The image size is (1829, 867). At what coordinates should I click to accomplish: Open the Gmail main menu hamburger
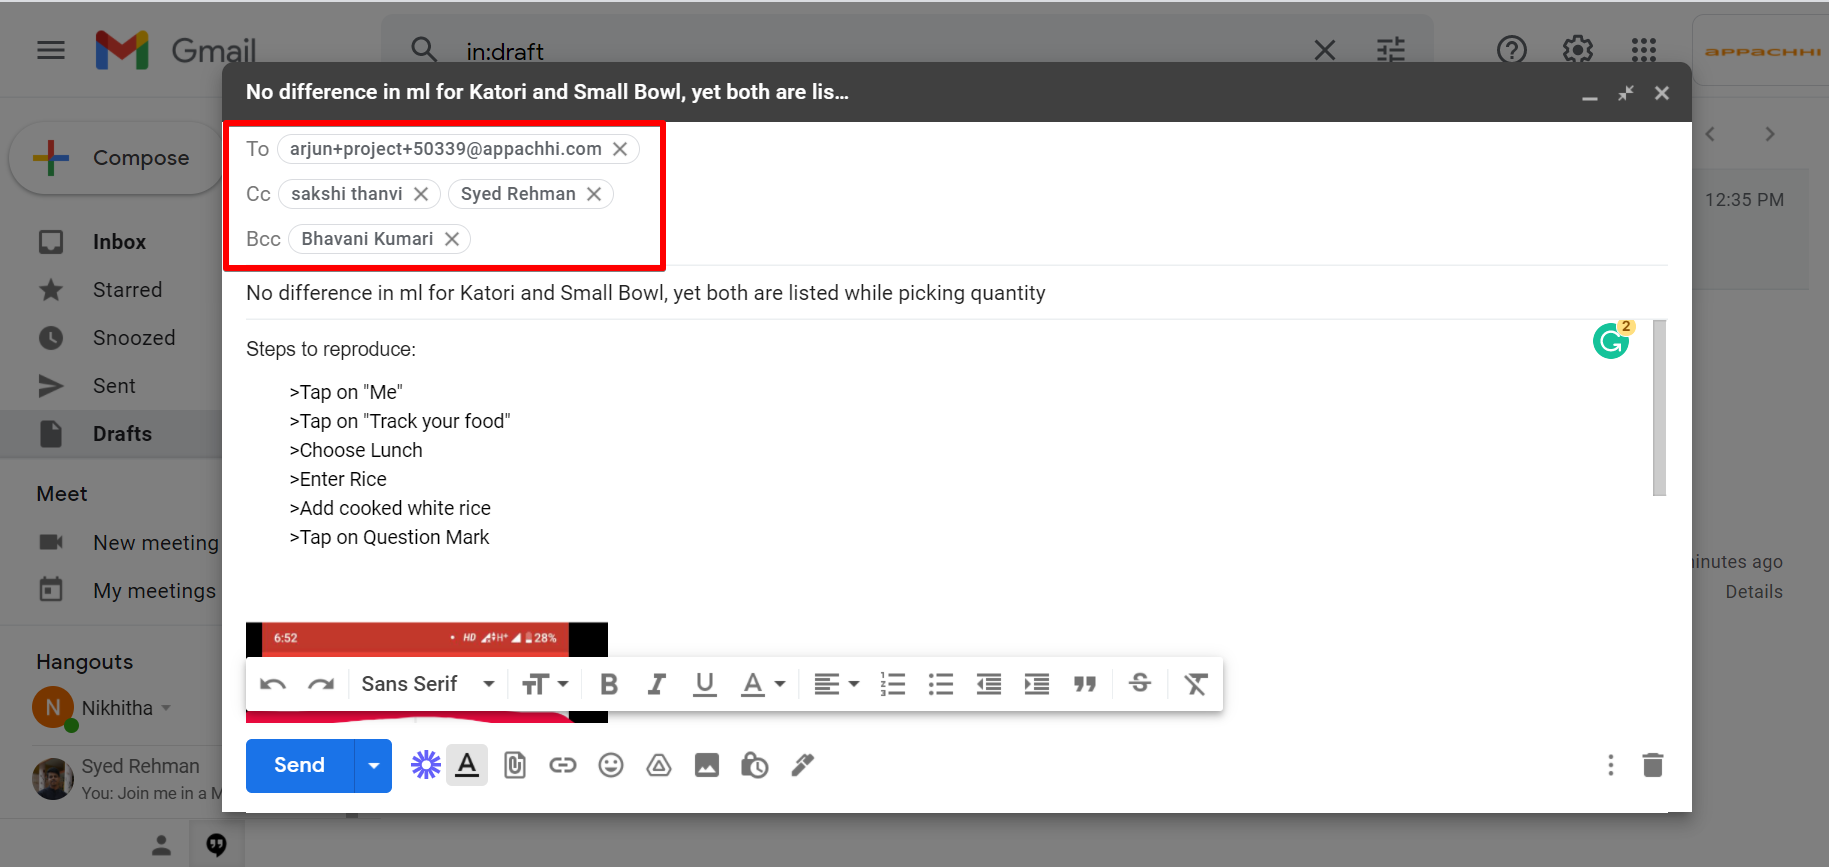[51, 50]
